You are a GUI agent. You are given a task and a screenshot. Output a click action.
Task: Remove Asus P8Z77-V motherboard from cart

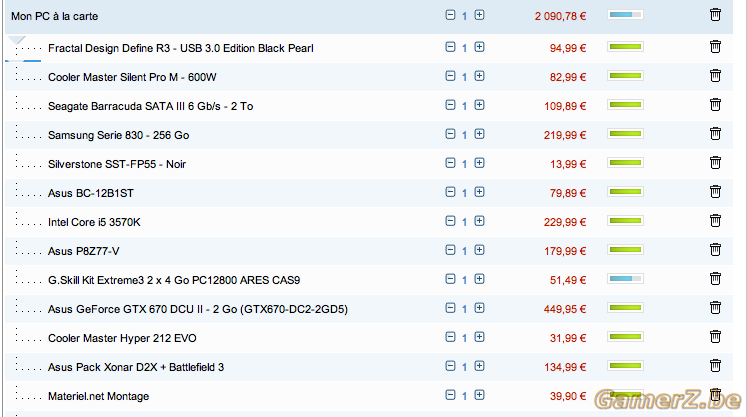(715, 250)
